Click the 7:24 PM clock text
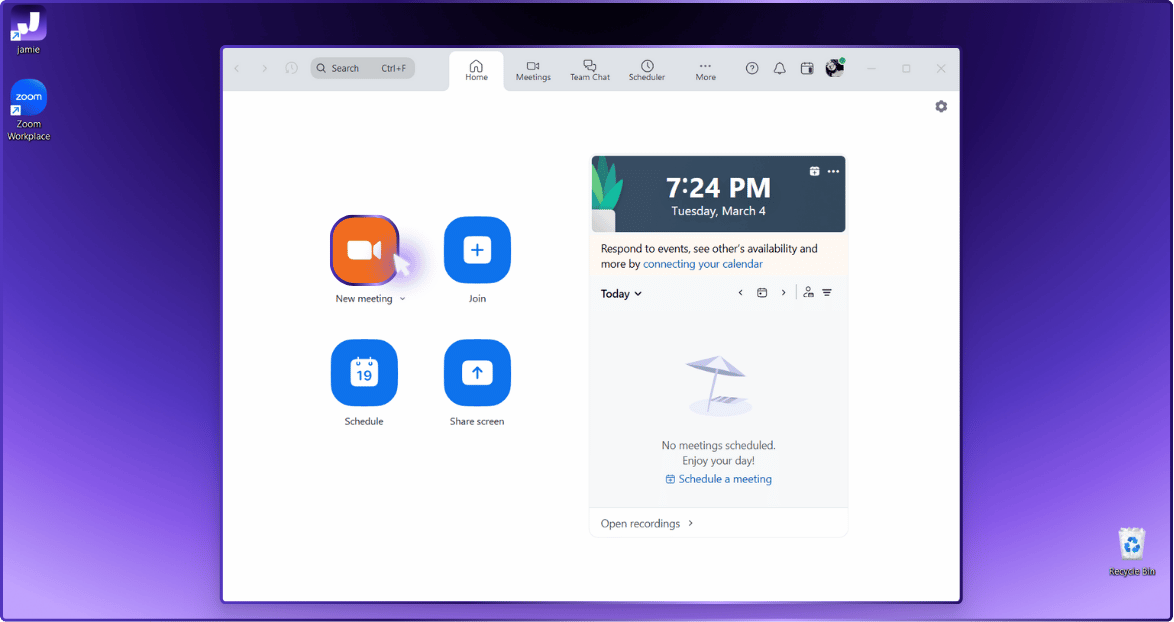1174x622 pixels. (x=718, y=187)
